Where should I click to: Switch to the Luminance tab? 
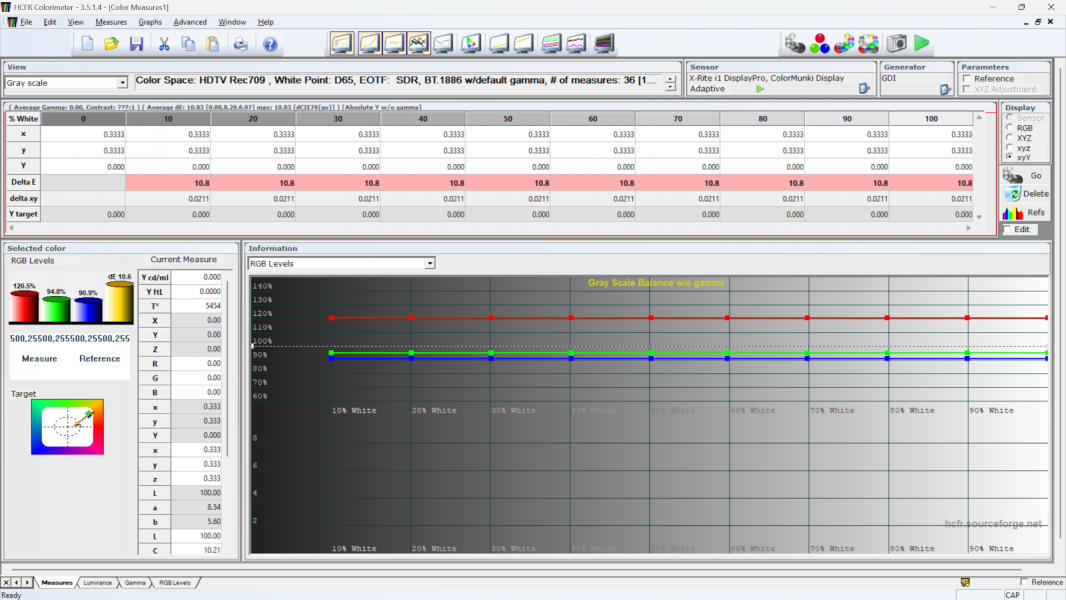coord(97,582)
